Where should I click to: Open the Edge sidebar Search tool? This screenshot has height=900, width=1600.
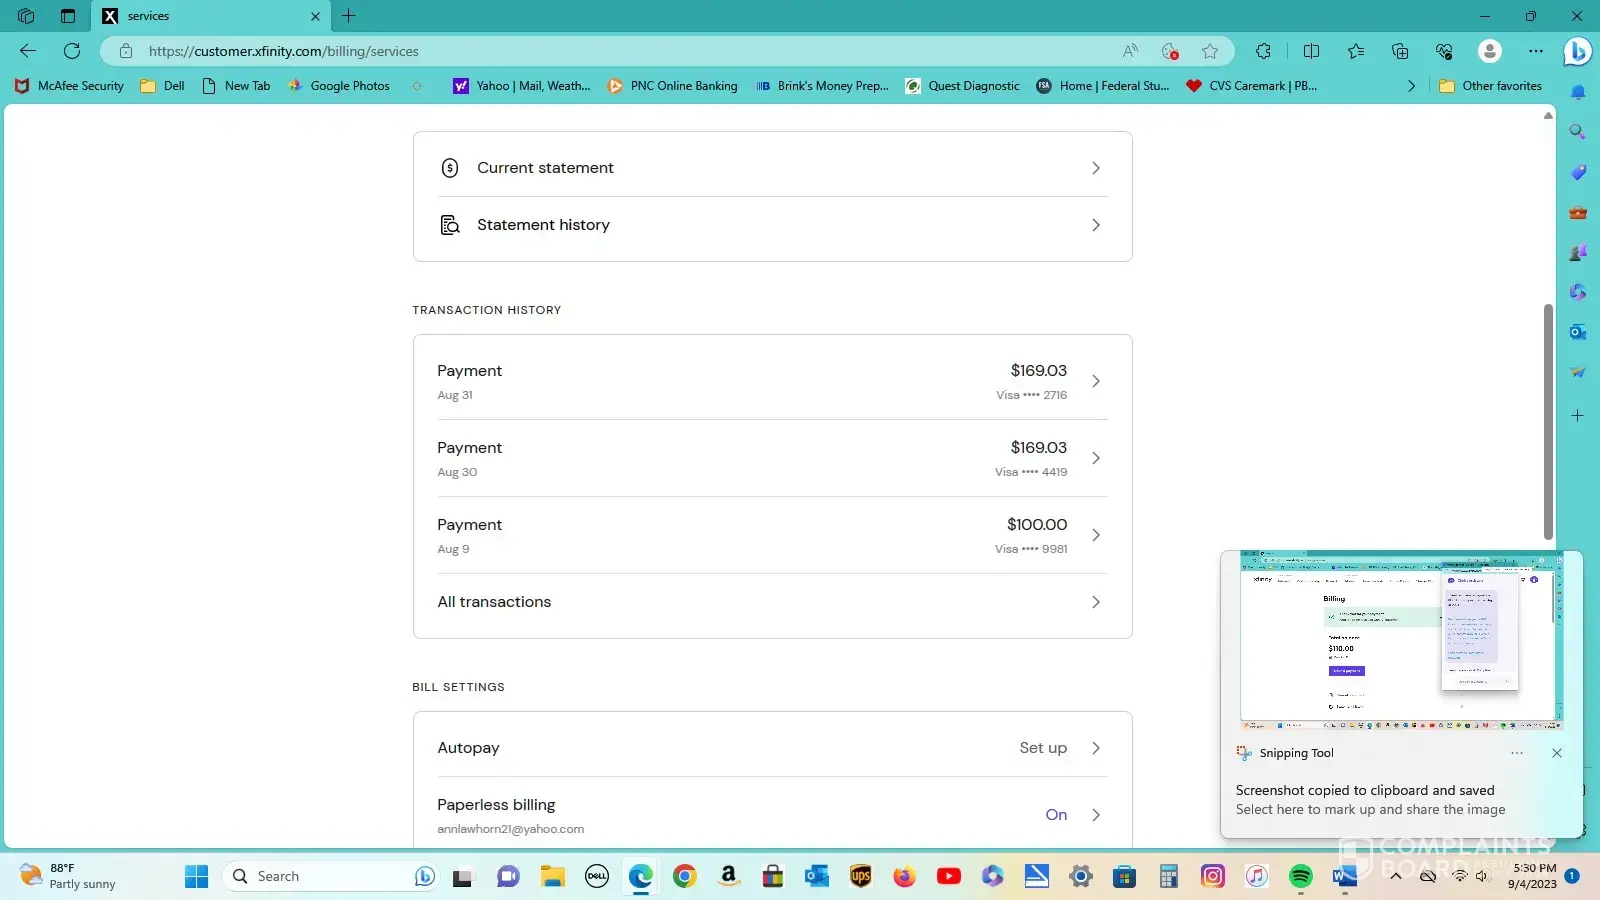pos(1578,132)
